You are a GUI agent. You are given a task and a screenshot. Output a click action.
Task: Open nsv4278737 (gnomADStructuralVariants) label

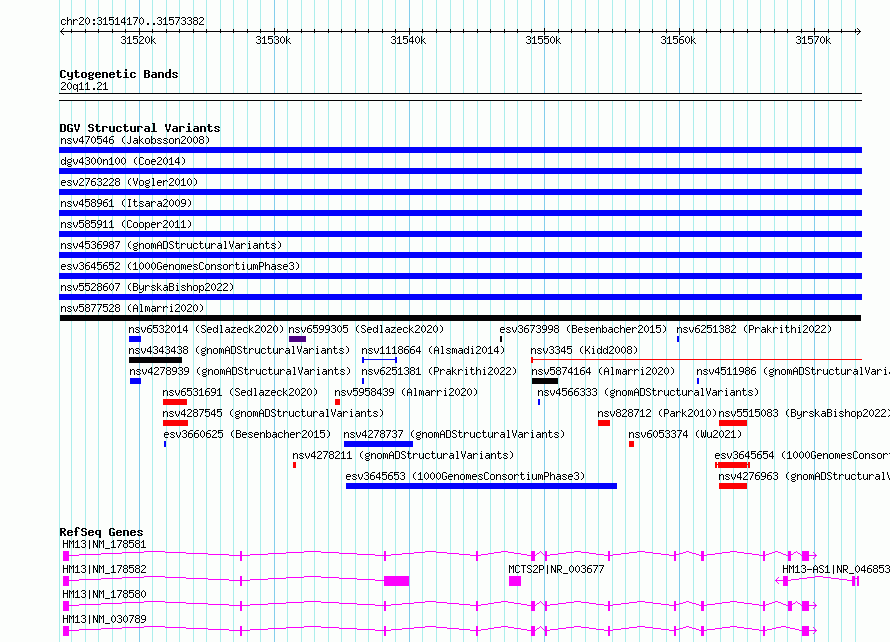tap(454, 434)
